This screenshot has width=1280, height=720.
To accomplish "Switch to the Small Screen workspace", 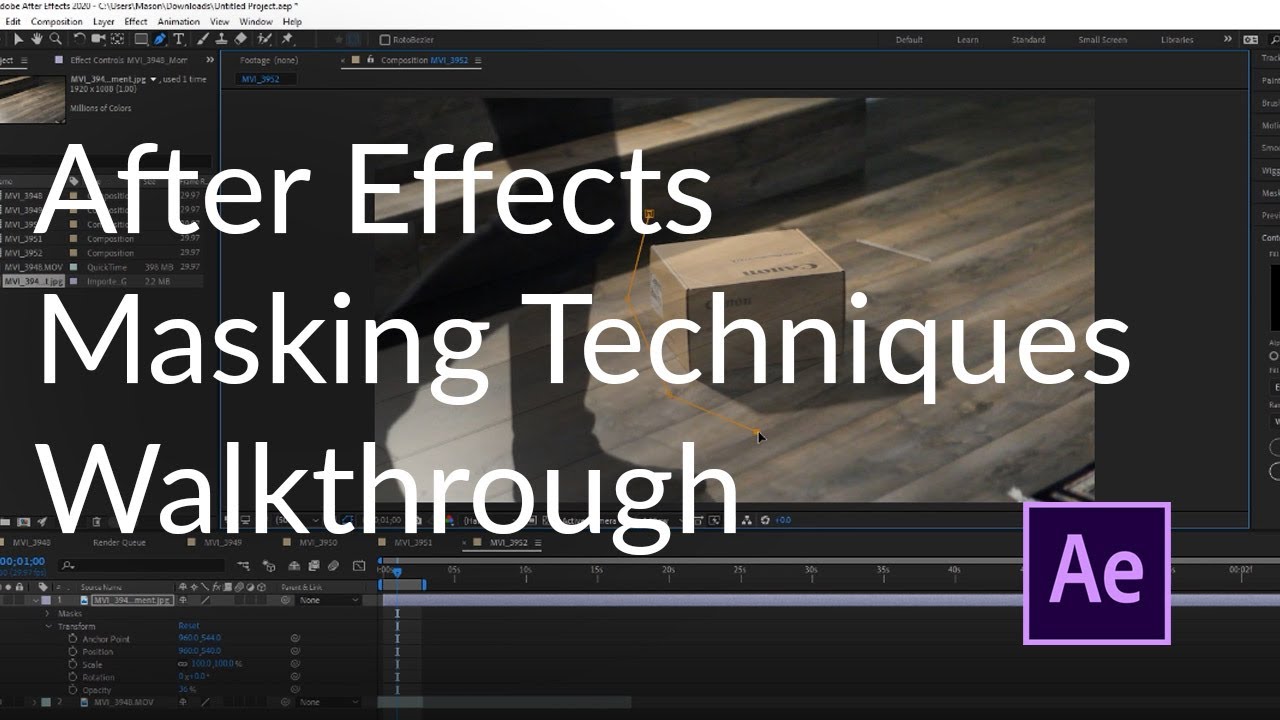I will click(1102, 40).
